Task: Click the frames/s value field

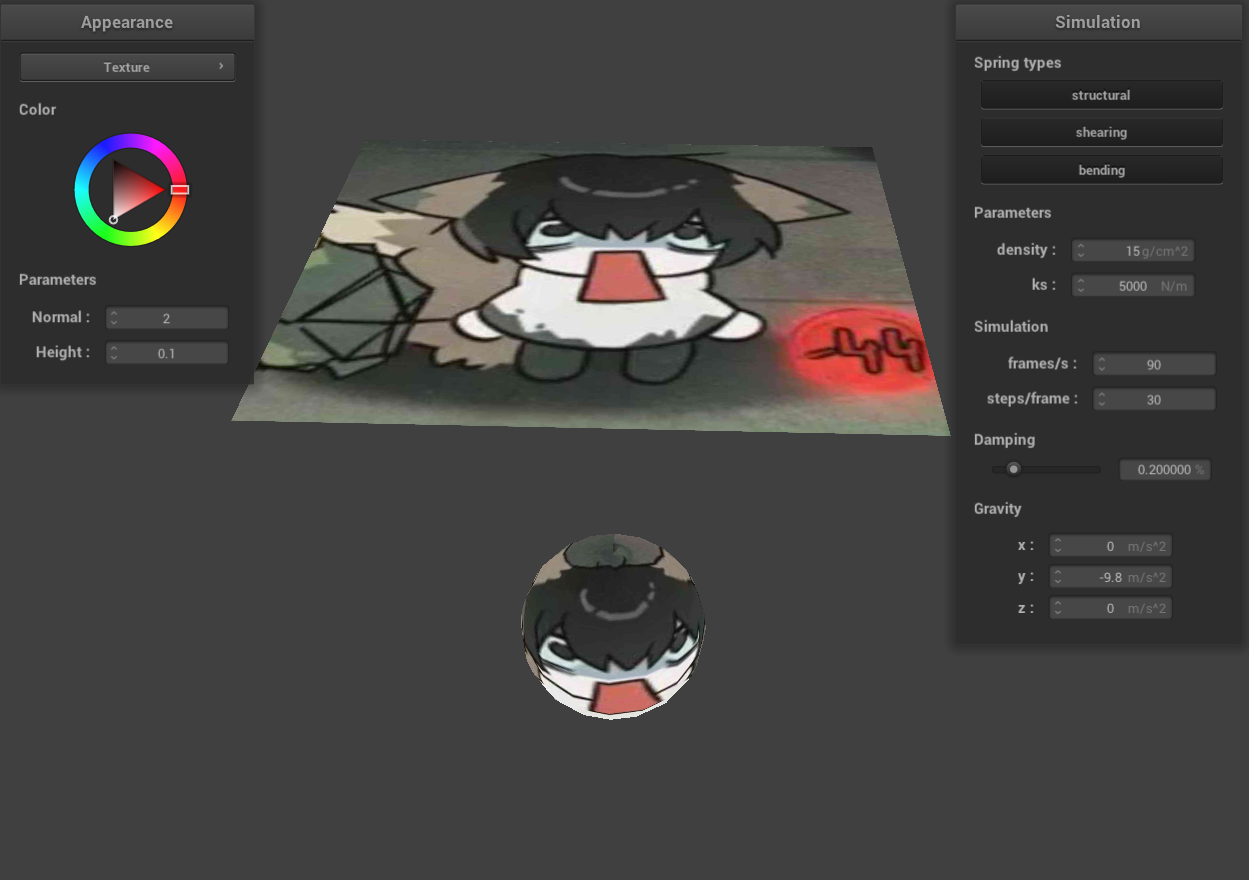Action: [1154, 364]
